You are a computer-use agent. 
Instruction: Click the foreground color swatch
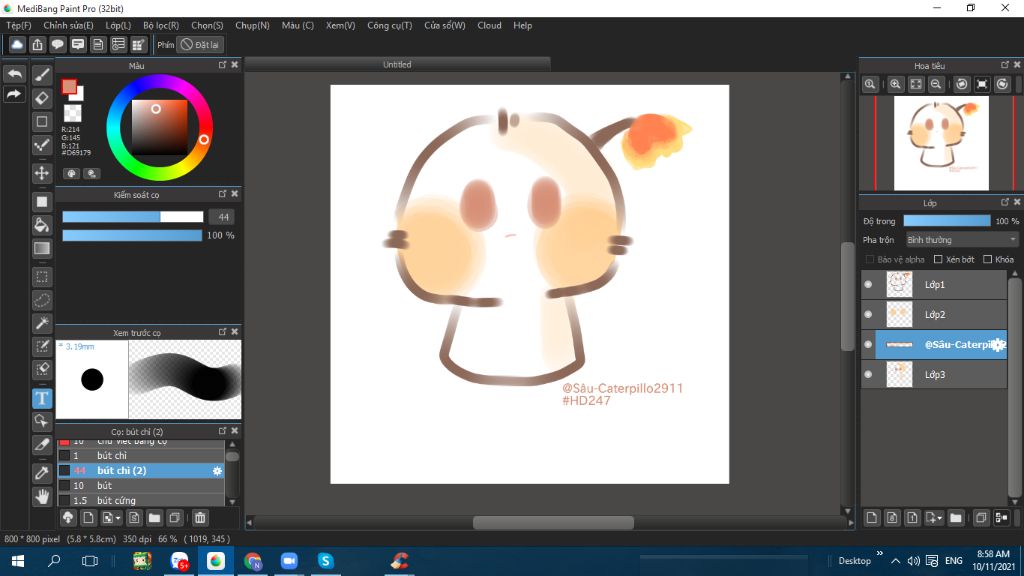coord(69,87)
